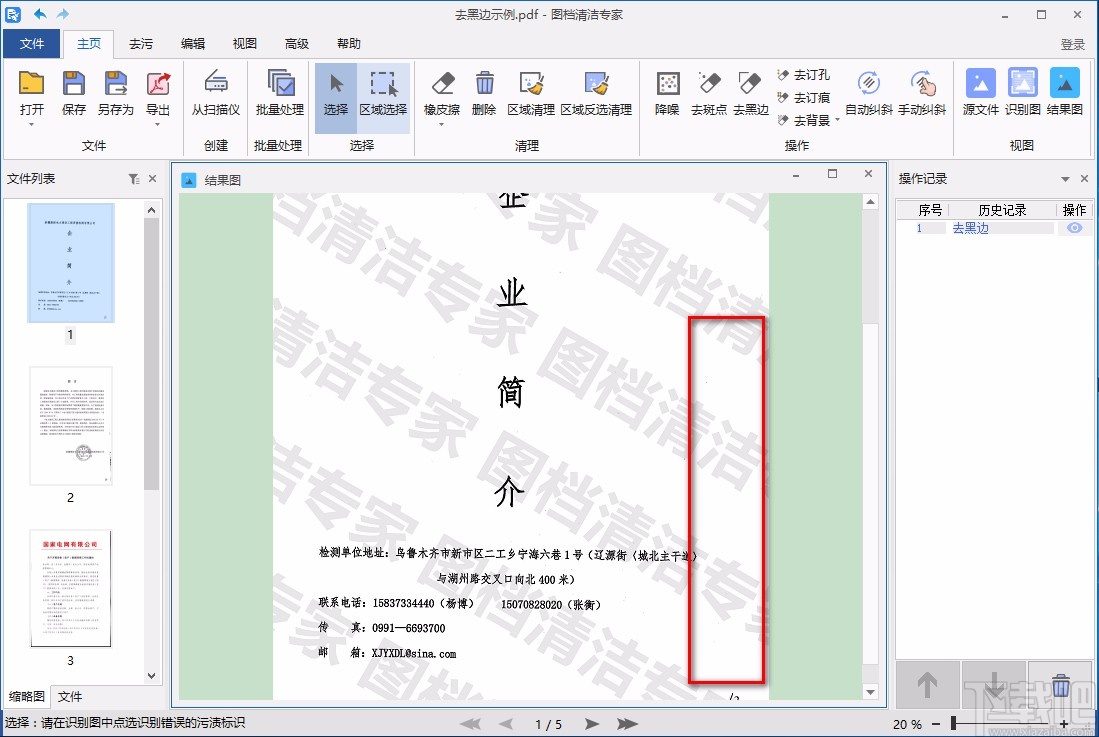Import a document via 从扫描仪 (scanner)

(x=216, y=95)
